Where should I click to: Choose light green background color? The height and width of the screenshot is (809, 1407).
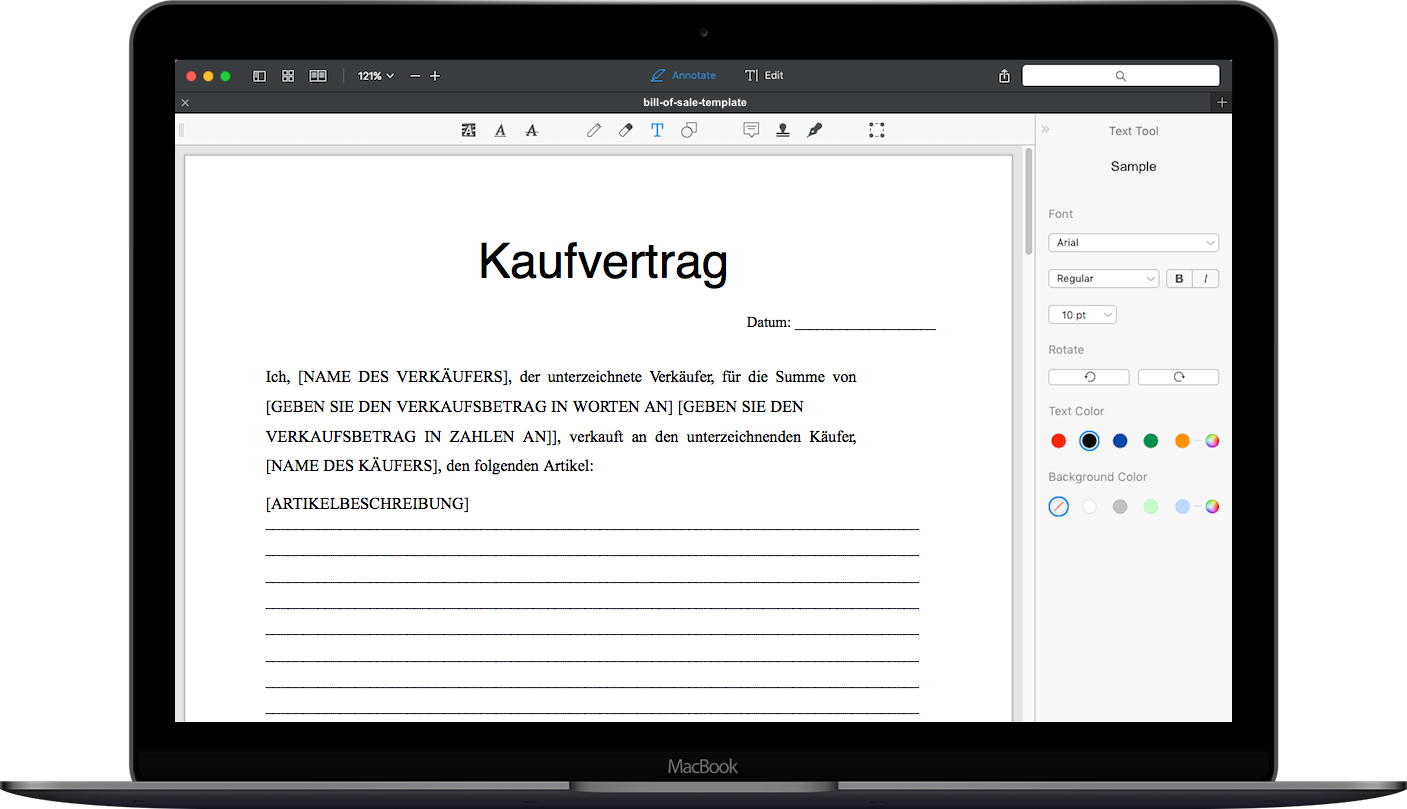tap(1151, 507)
